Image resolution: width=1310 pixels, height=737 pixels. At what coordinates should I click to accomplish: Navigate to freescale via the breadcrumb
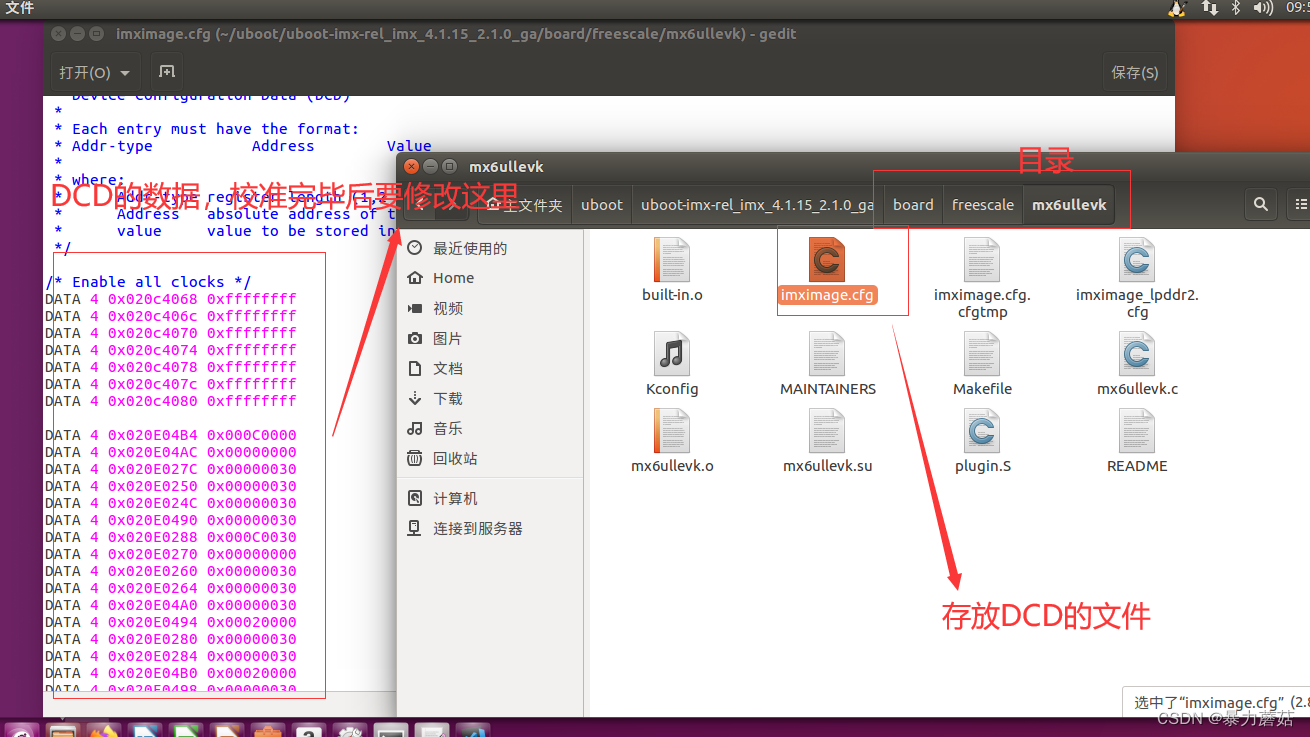(982, 204)
